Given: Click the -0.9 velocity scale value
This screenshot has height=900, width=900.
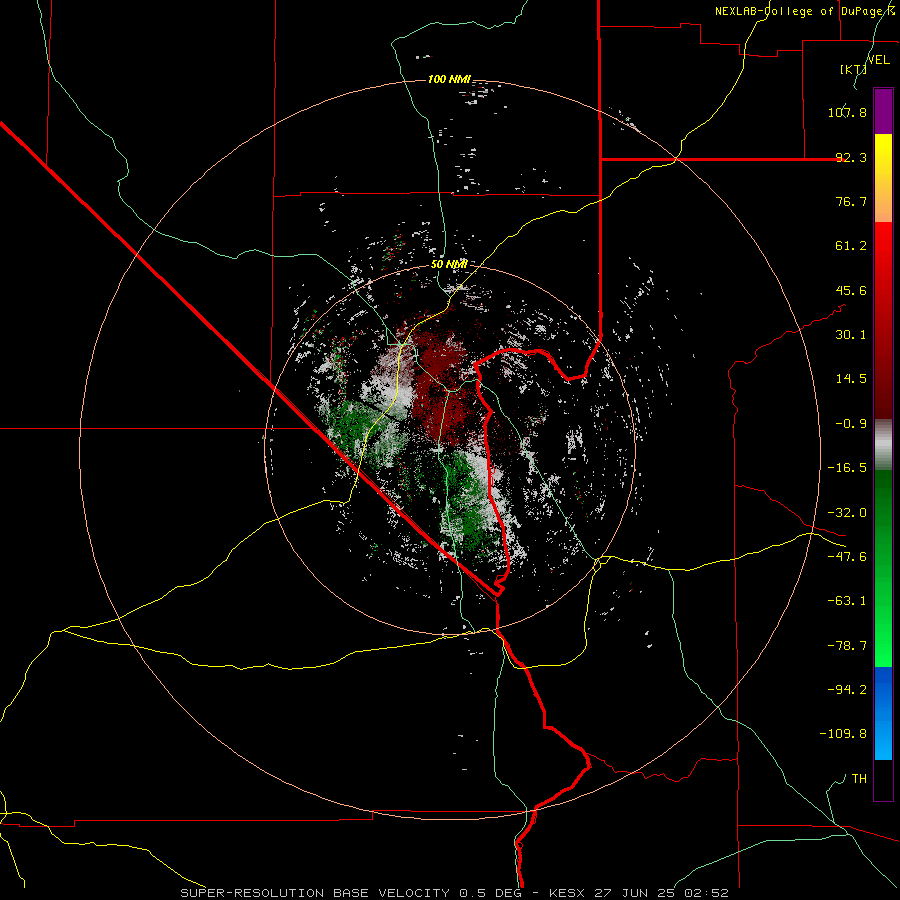Looking at the screenshot, I should (x=851, y=424).
